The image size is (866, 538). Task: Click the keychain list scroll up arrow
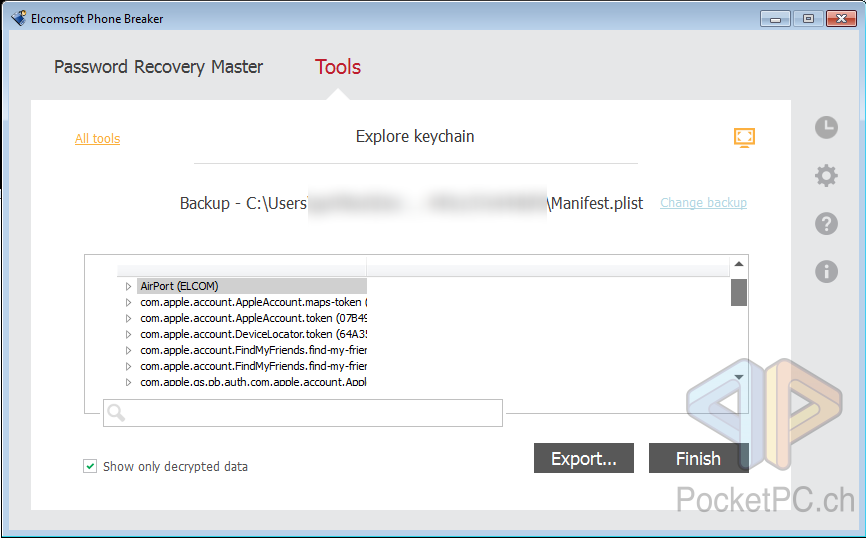tap(738, 264)
